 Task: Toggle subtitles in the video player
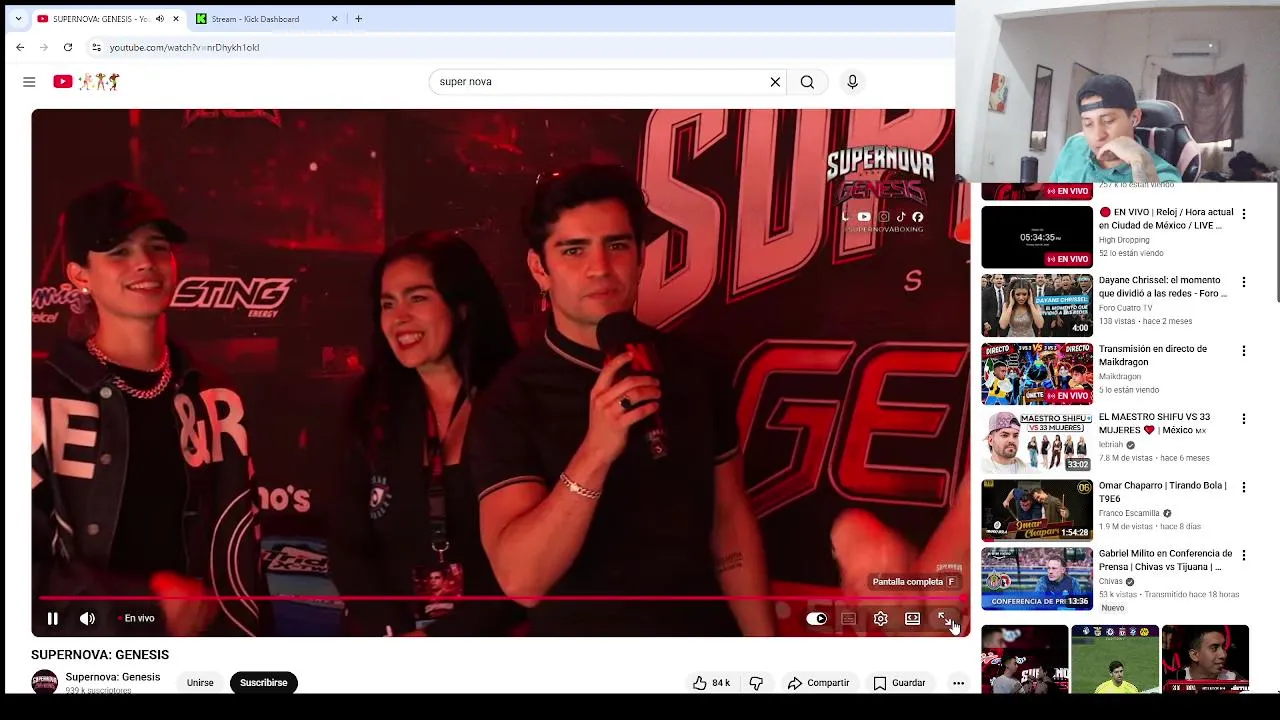(848, 619)
